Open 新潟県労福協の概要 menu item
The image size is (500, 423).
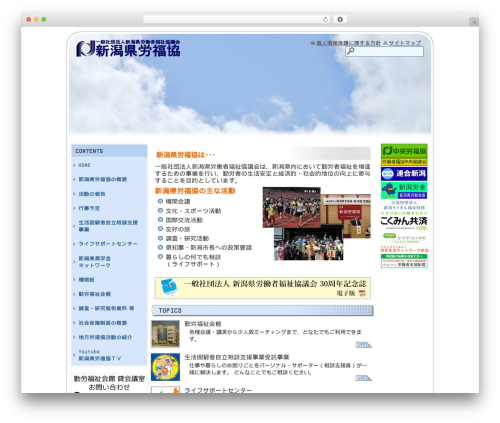(103, 179)
